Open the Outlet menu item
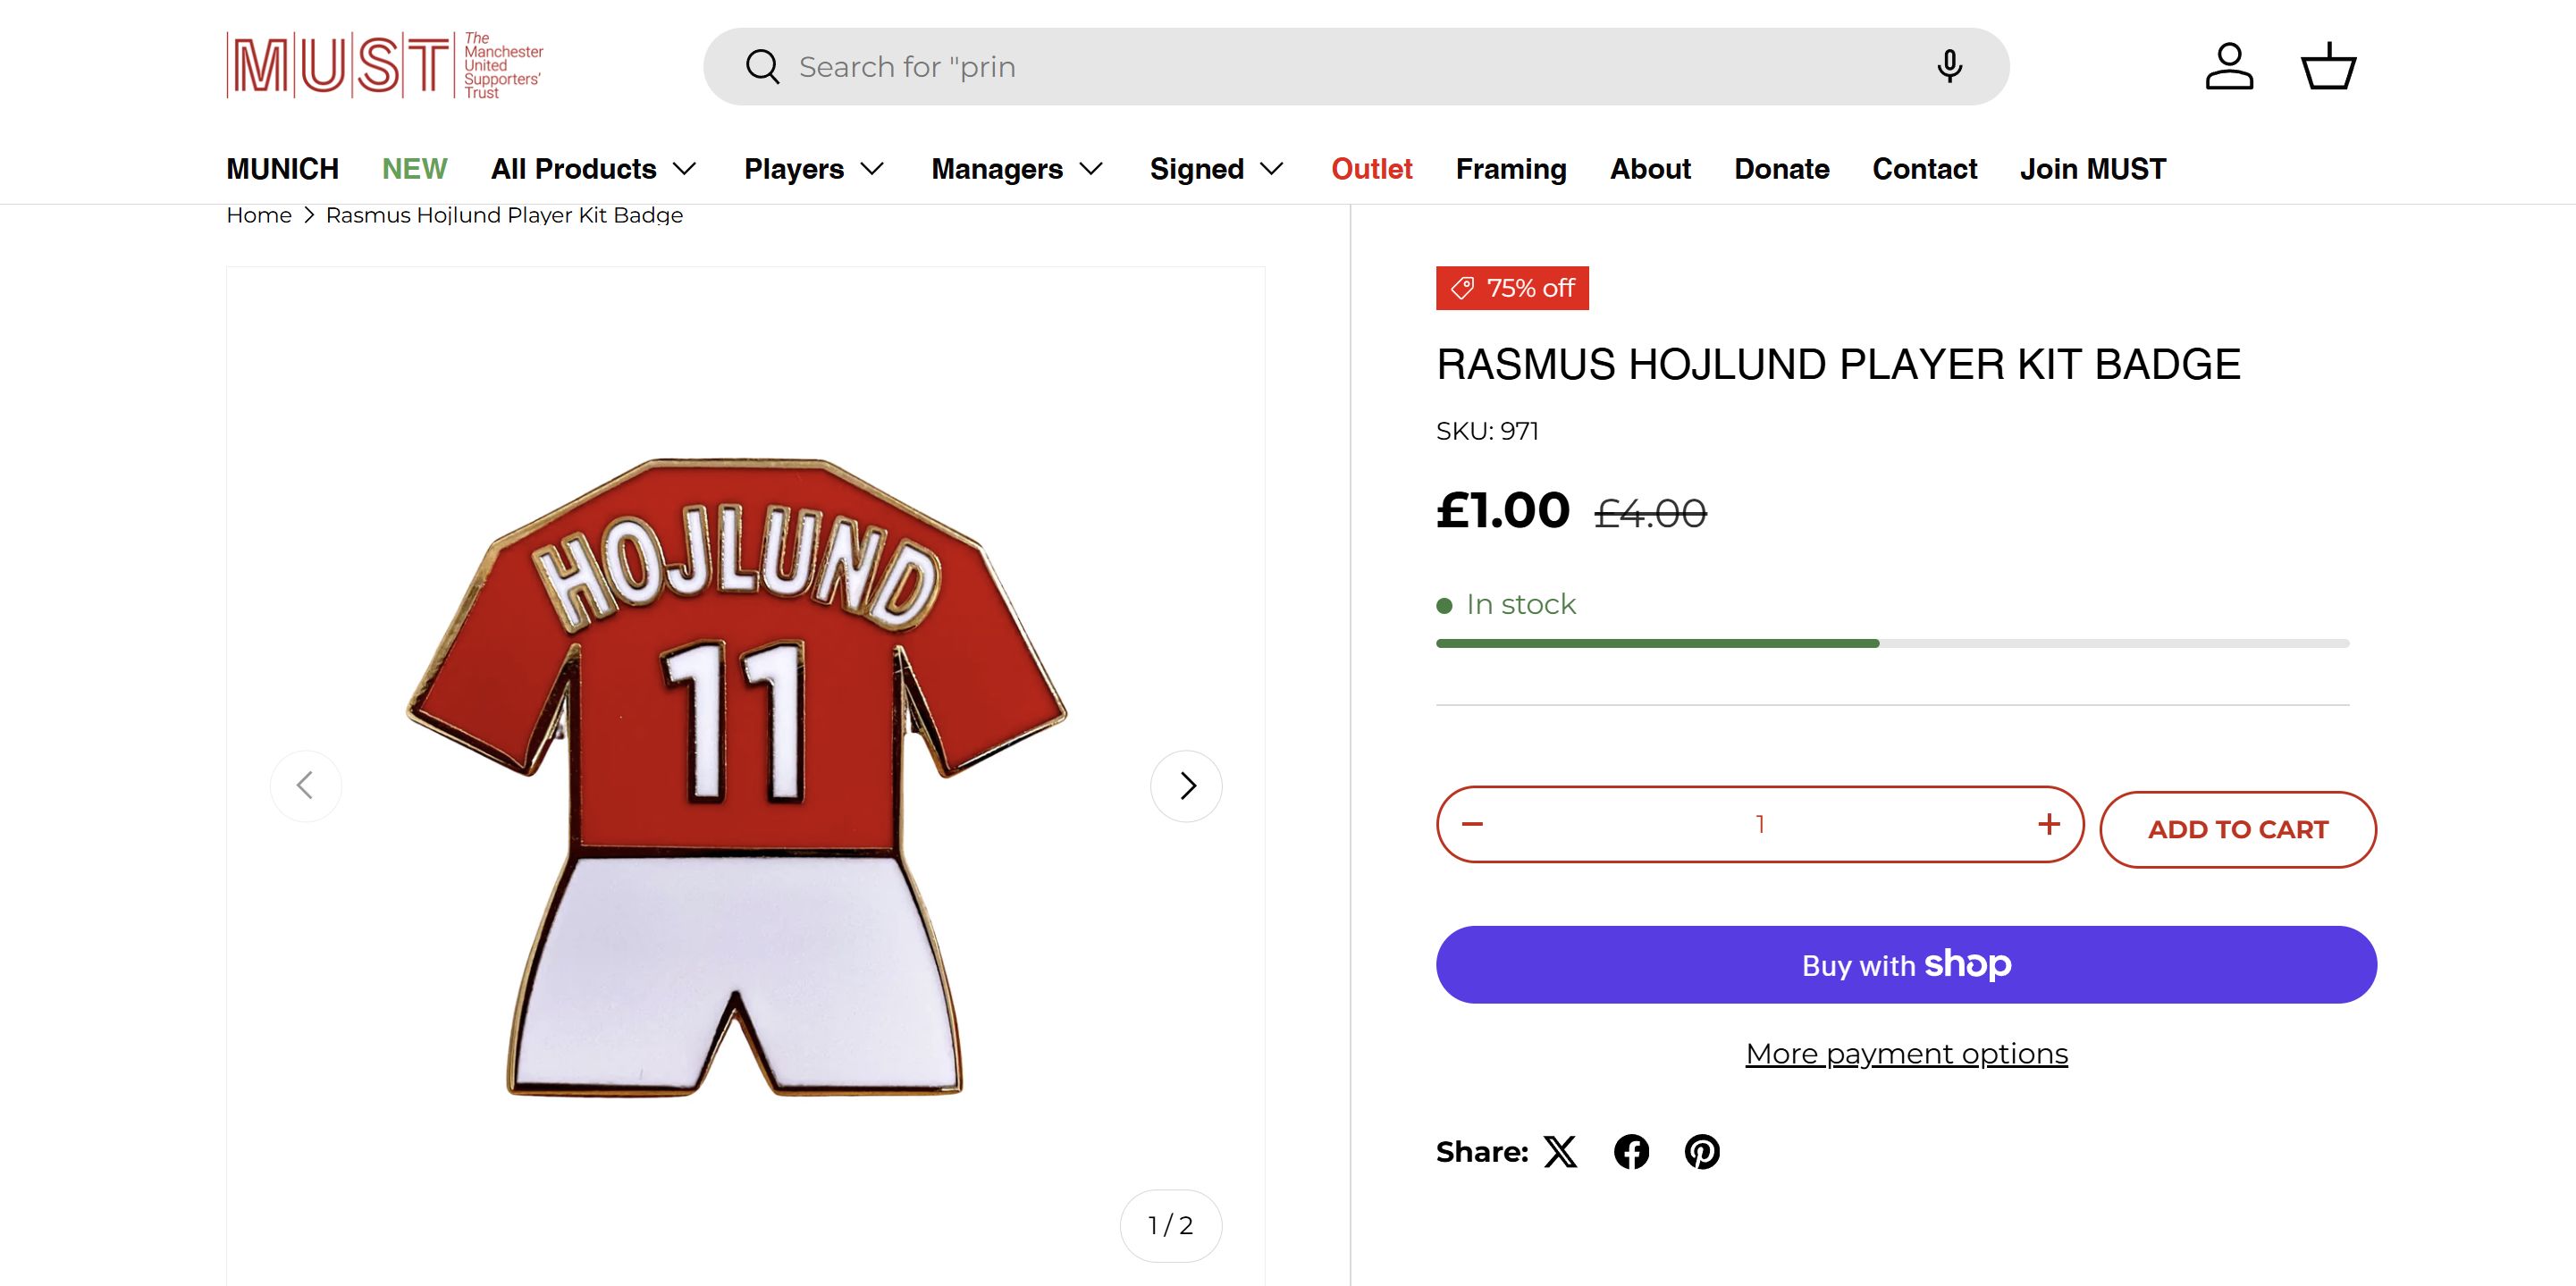Viewport: 2576px width, 1286px height. tap(1371, 169)
